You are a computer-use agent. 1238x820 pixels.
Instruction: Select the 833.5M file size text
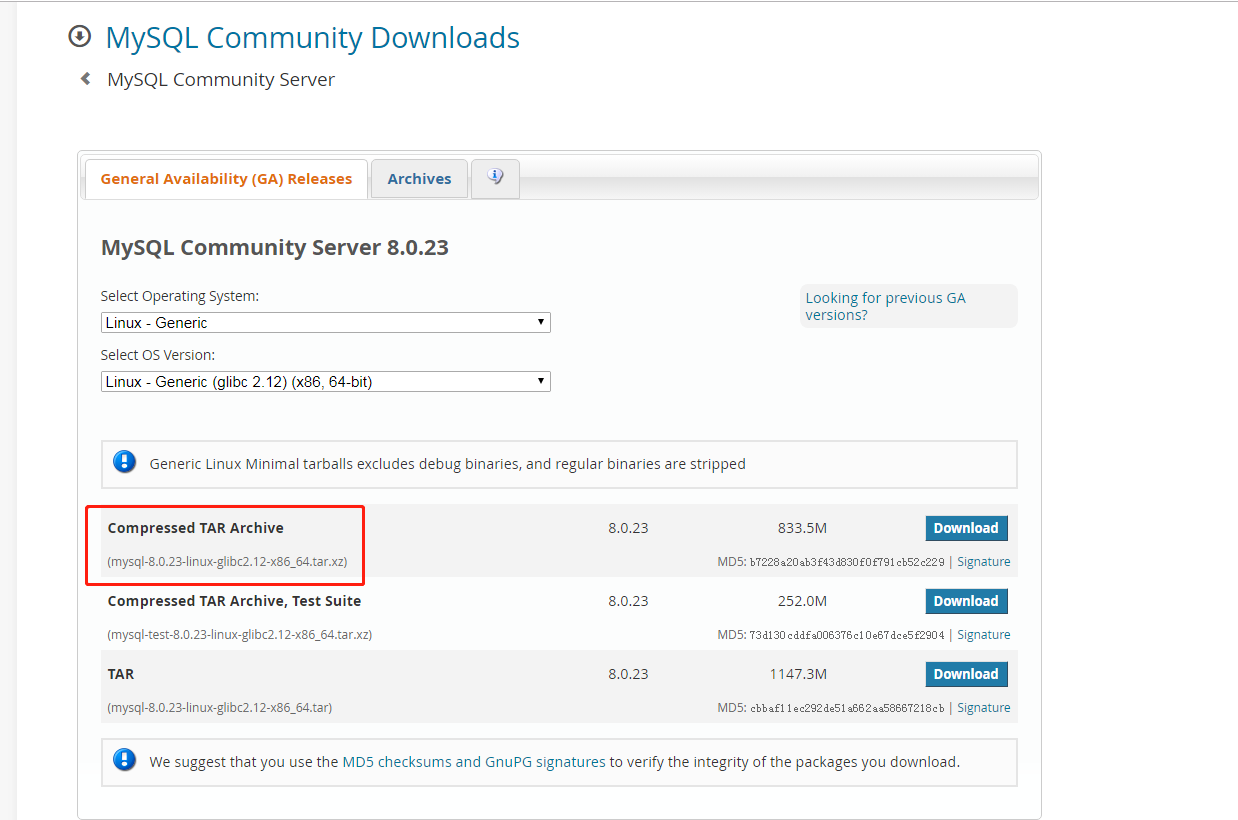[x=802, y=528]
